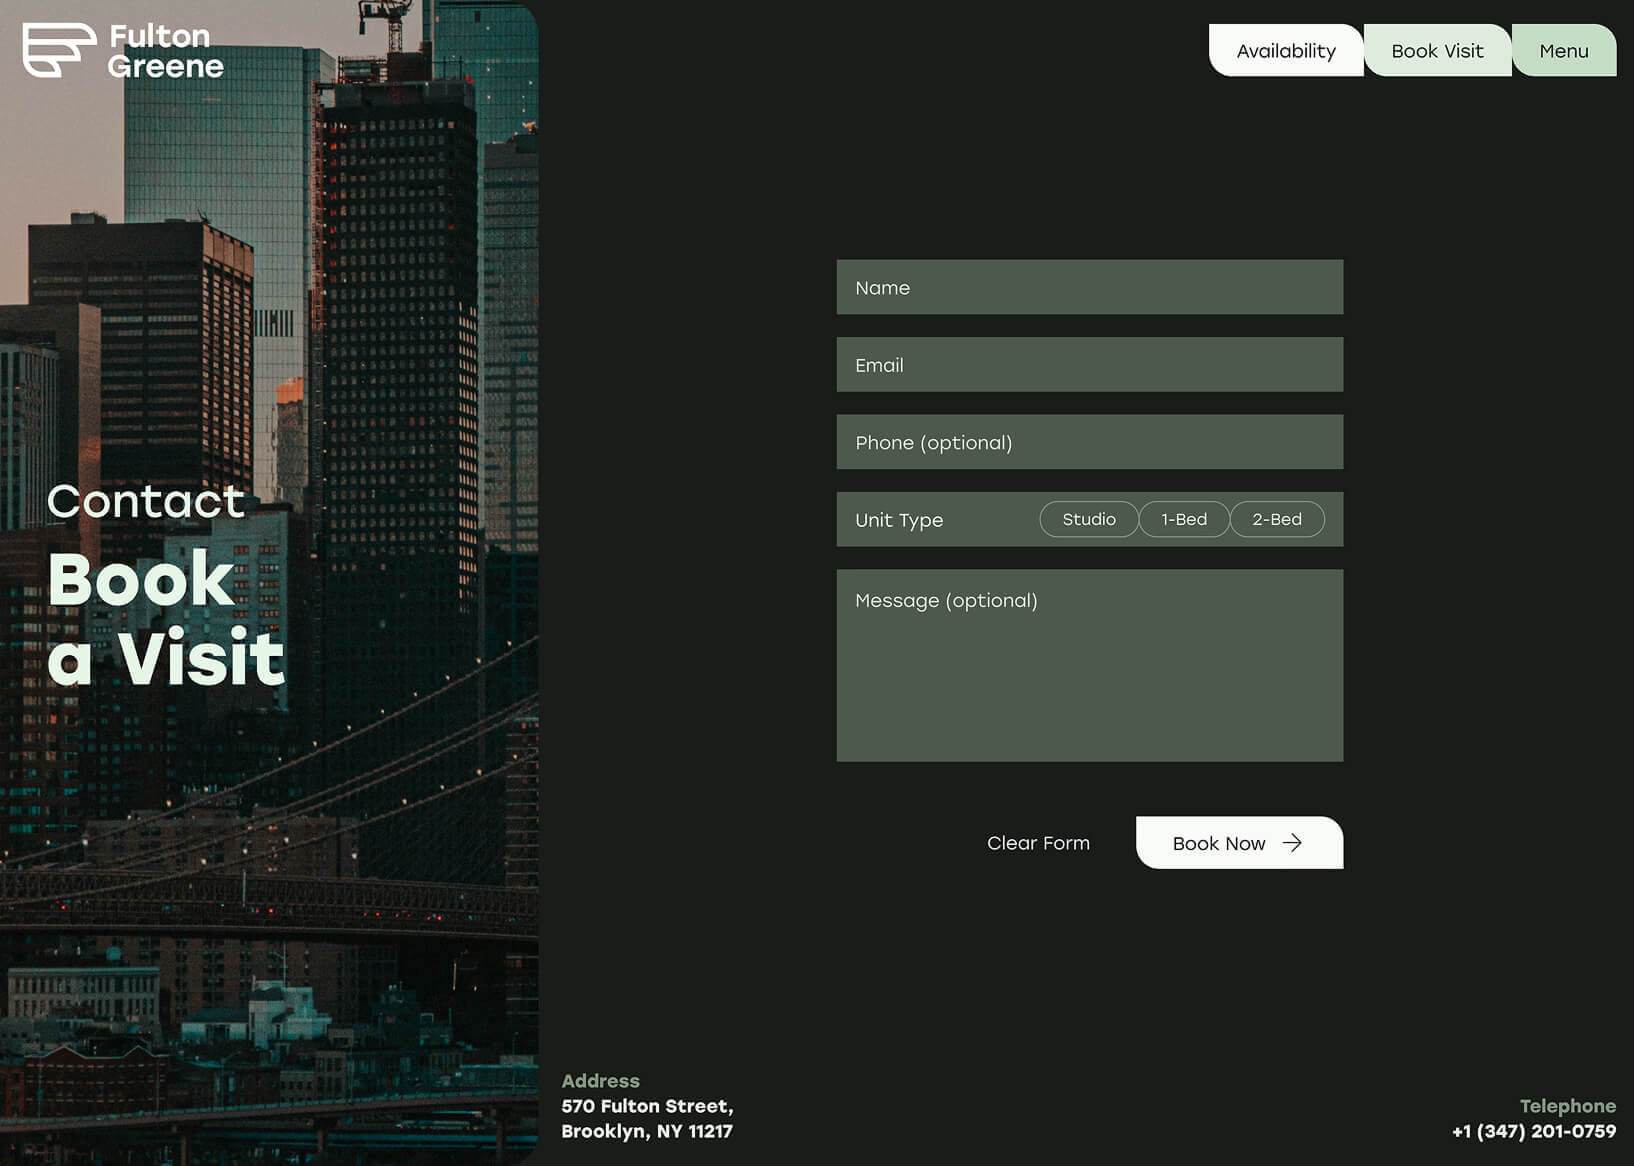Click the Unit Type label
This screenshot has width=1634, height=1166.
pos(898,521)
